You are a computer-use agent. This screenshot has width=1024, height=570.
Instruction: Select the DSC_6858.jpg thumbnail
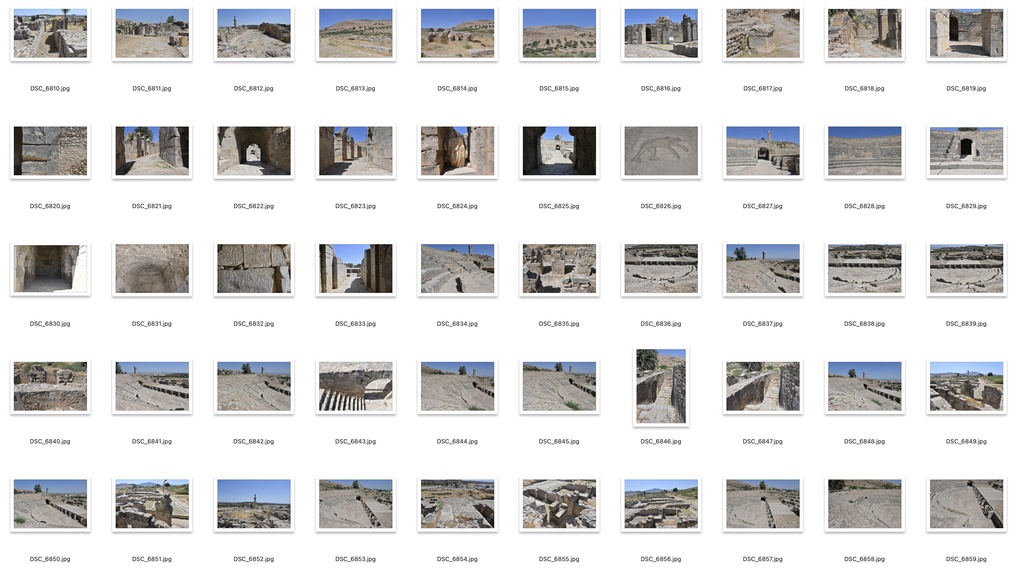pyautogui.click(x=865, y=503)
